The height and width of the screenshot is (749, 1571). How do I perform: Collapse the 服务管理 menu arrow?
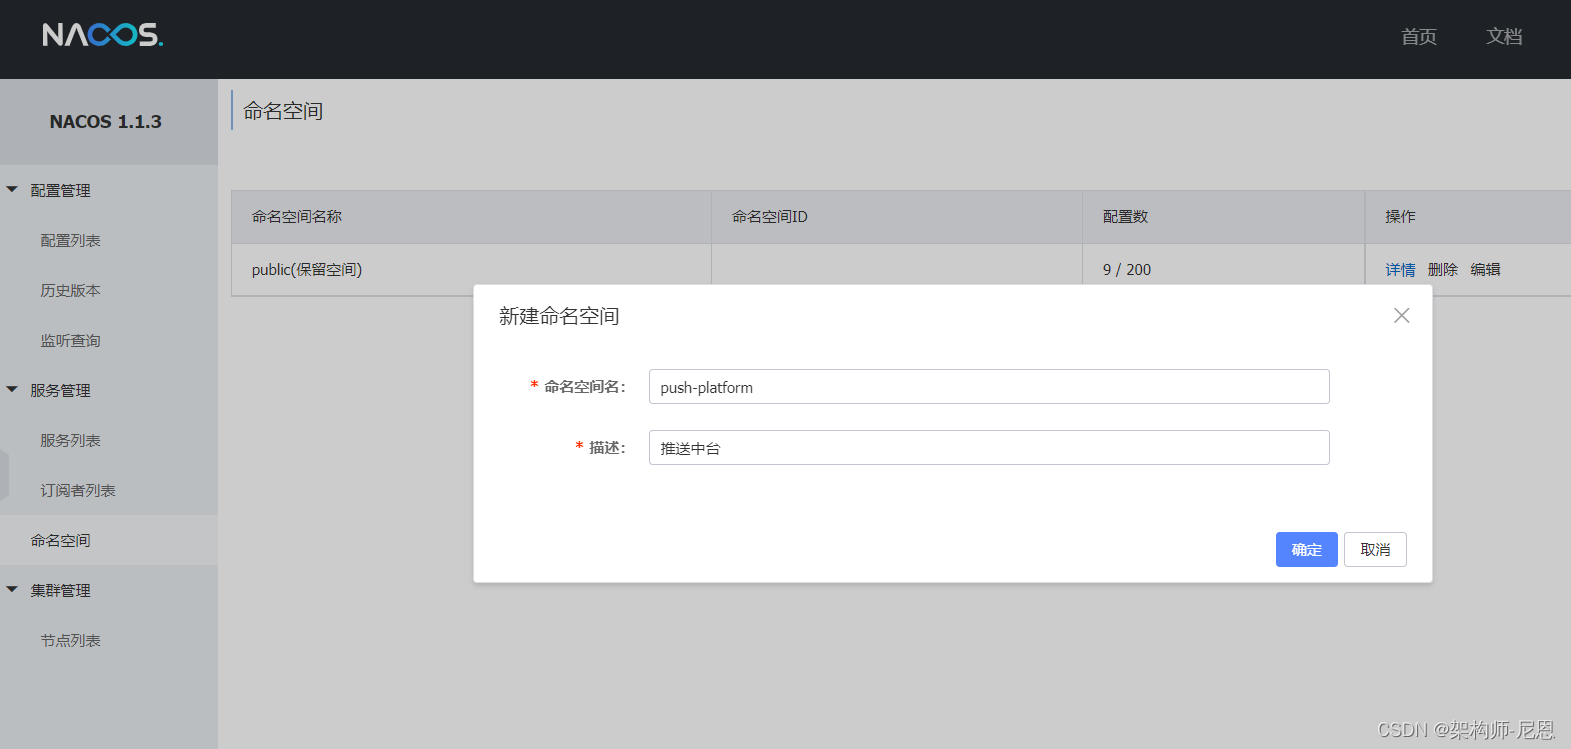(12, 389)
